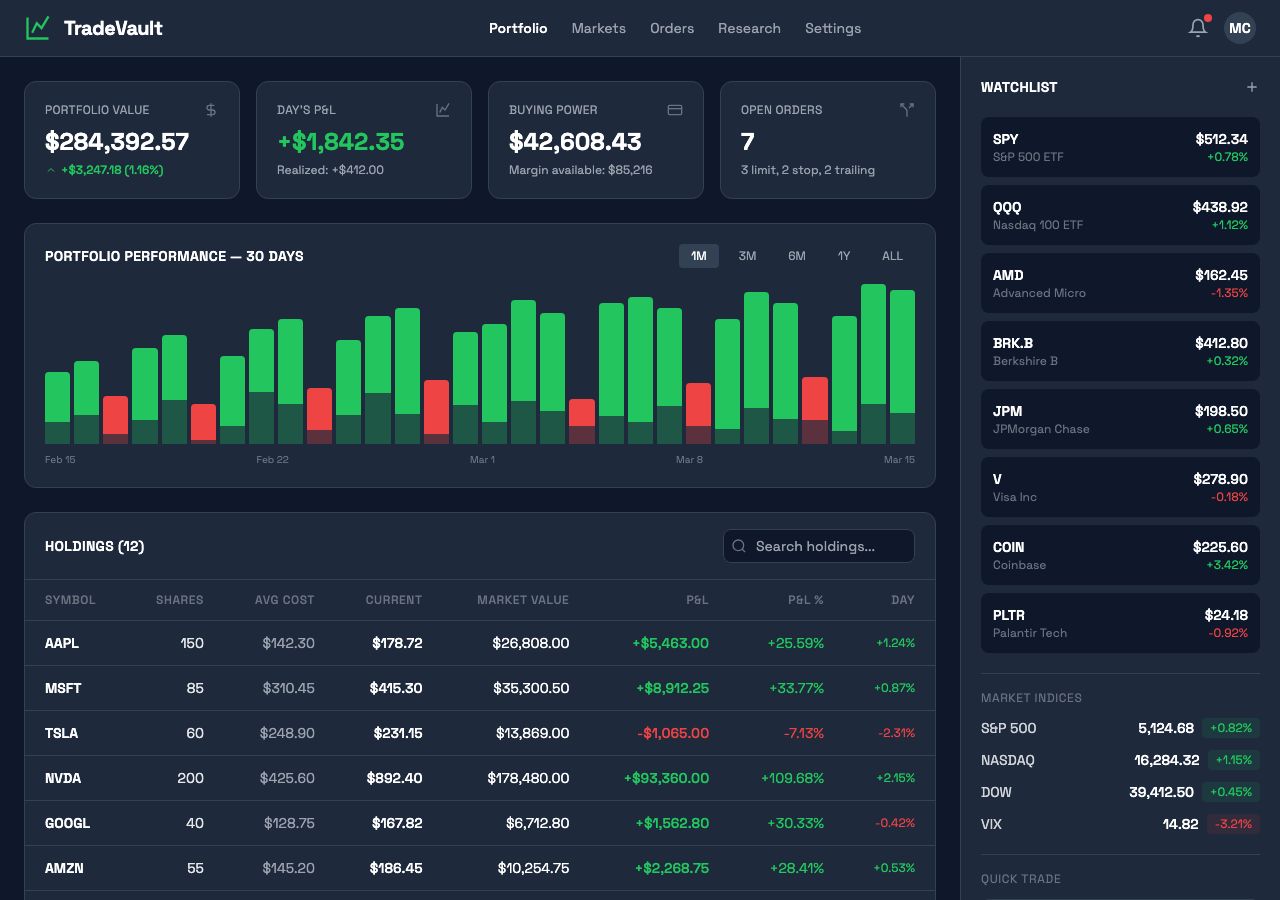Select the MSFT holdings row symbol

click(63, 688)
